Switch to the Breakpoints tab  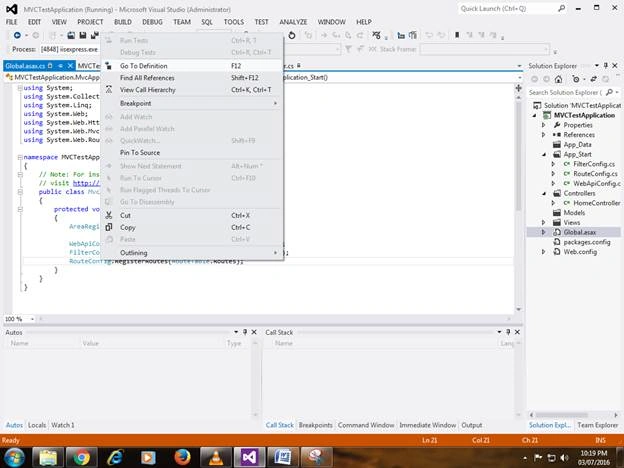[x=315, y=425]
